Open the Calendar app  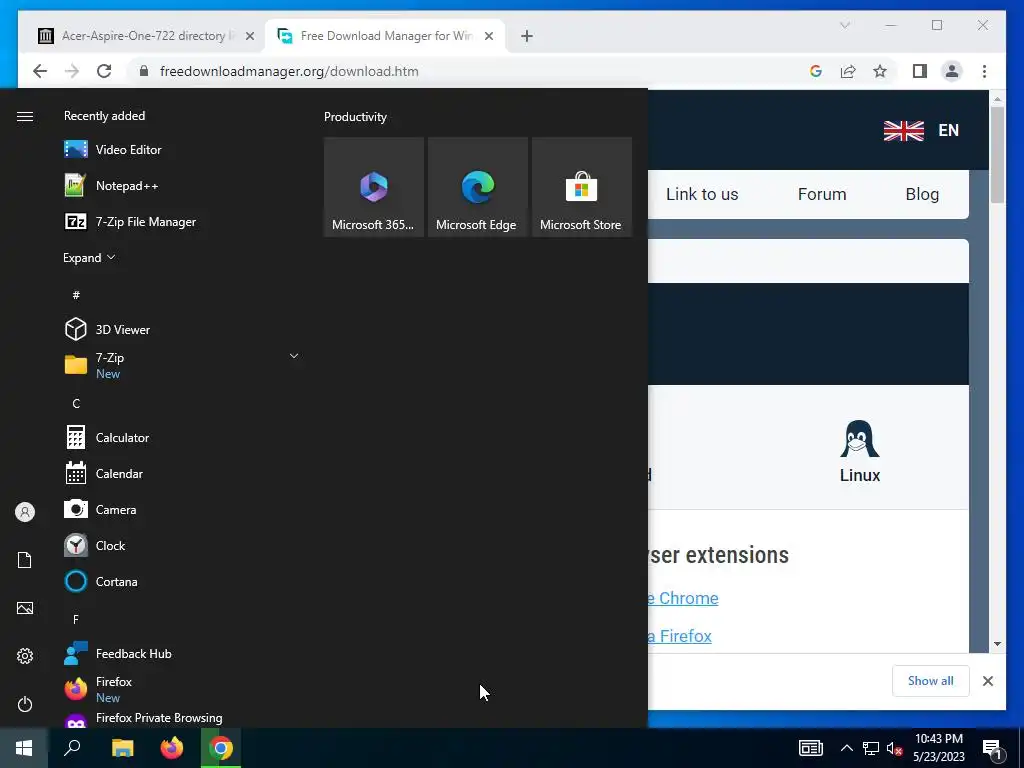pyautogui.click(x=181, y=473)
